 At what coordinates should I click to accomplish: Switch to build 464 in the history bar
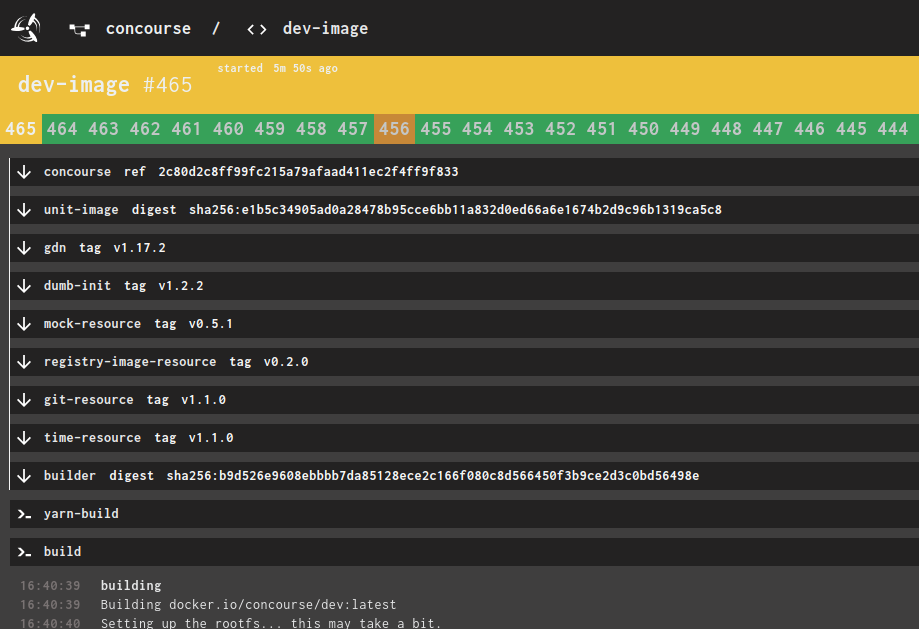point(61,128)
